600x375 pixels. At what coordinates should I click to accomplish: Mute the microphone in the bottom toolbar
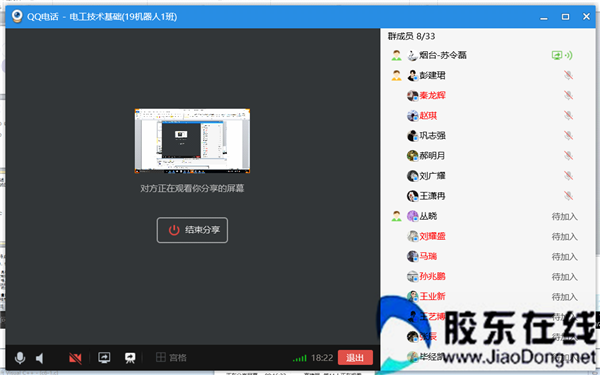pyautogui.click(x=20, y=358)
